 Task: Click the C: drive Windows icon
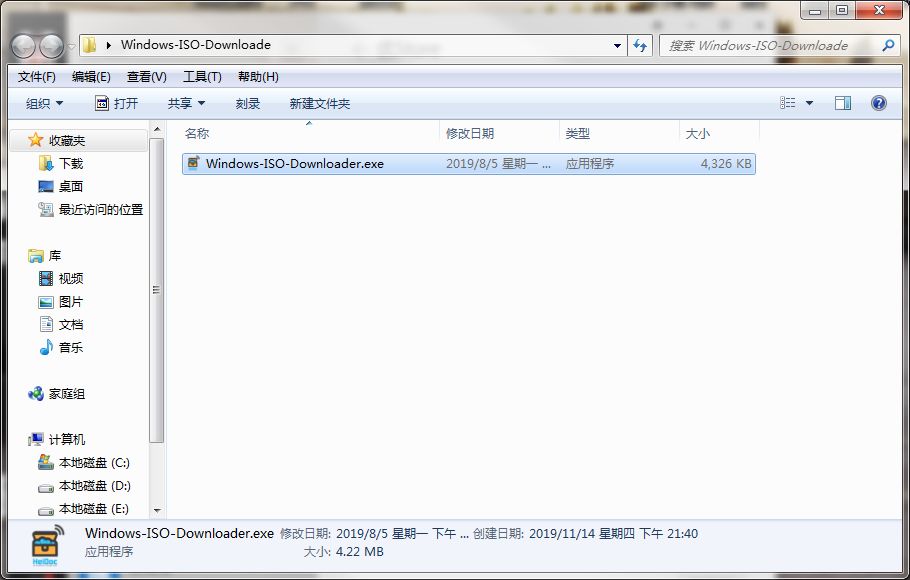pyautogui.click(x=46, y=462)
